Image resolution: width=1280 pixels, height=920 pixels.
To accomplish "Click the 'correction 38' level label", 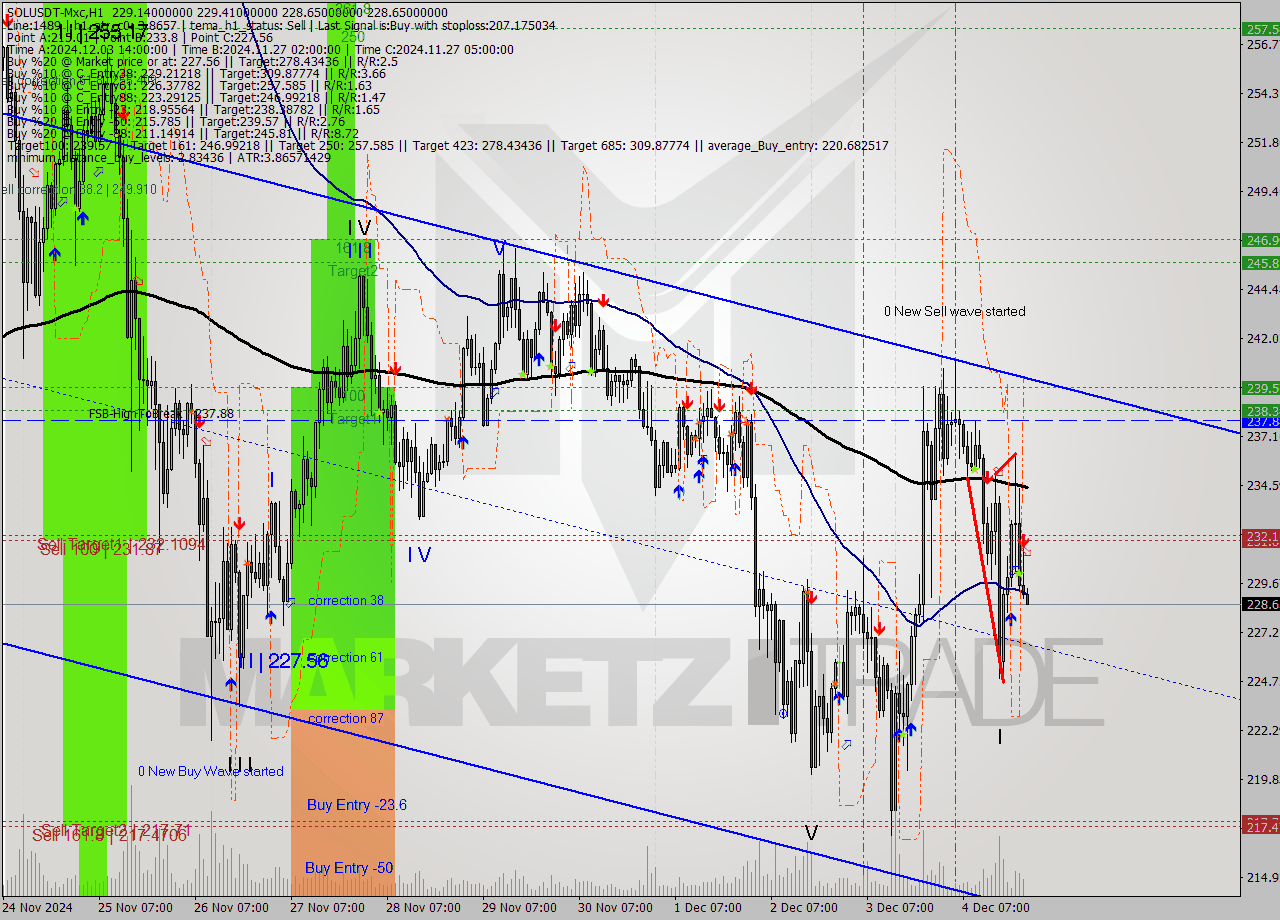I will [346, 600].
